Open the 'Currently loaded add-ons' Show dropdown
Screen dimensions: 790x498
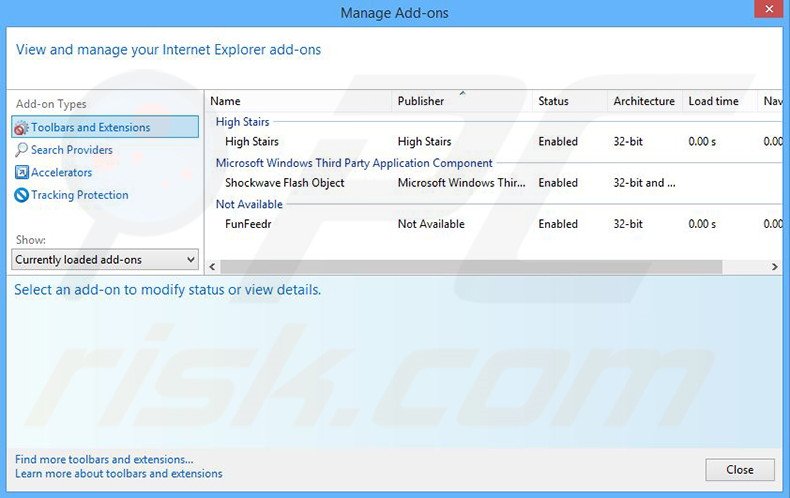(105, 260)
